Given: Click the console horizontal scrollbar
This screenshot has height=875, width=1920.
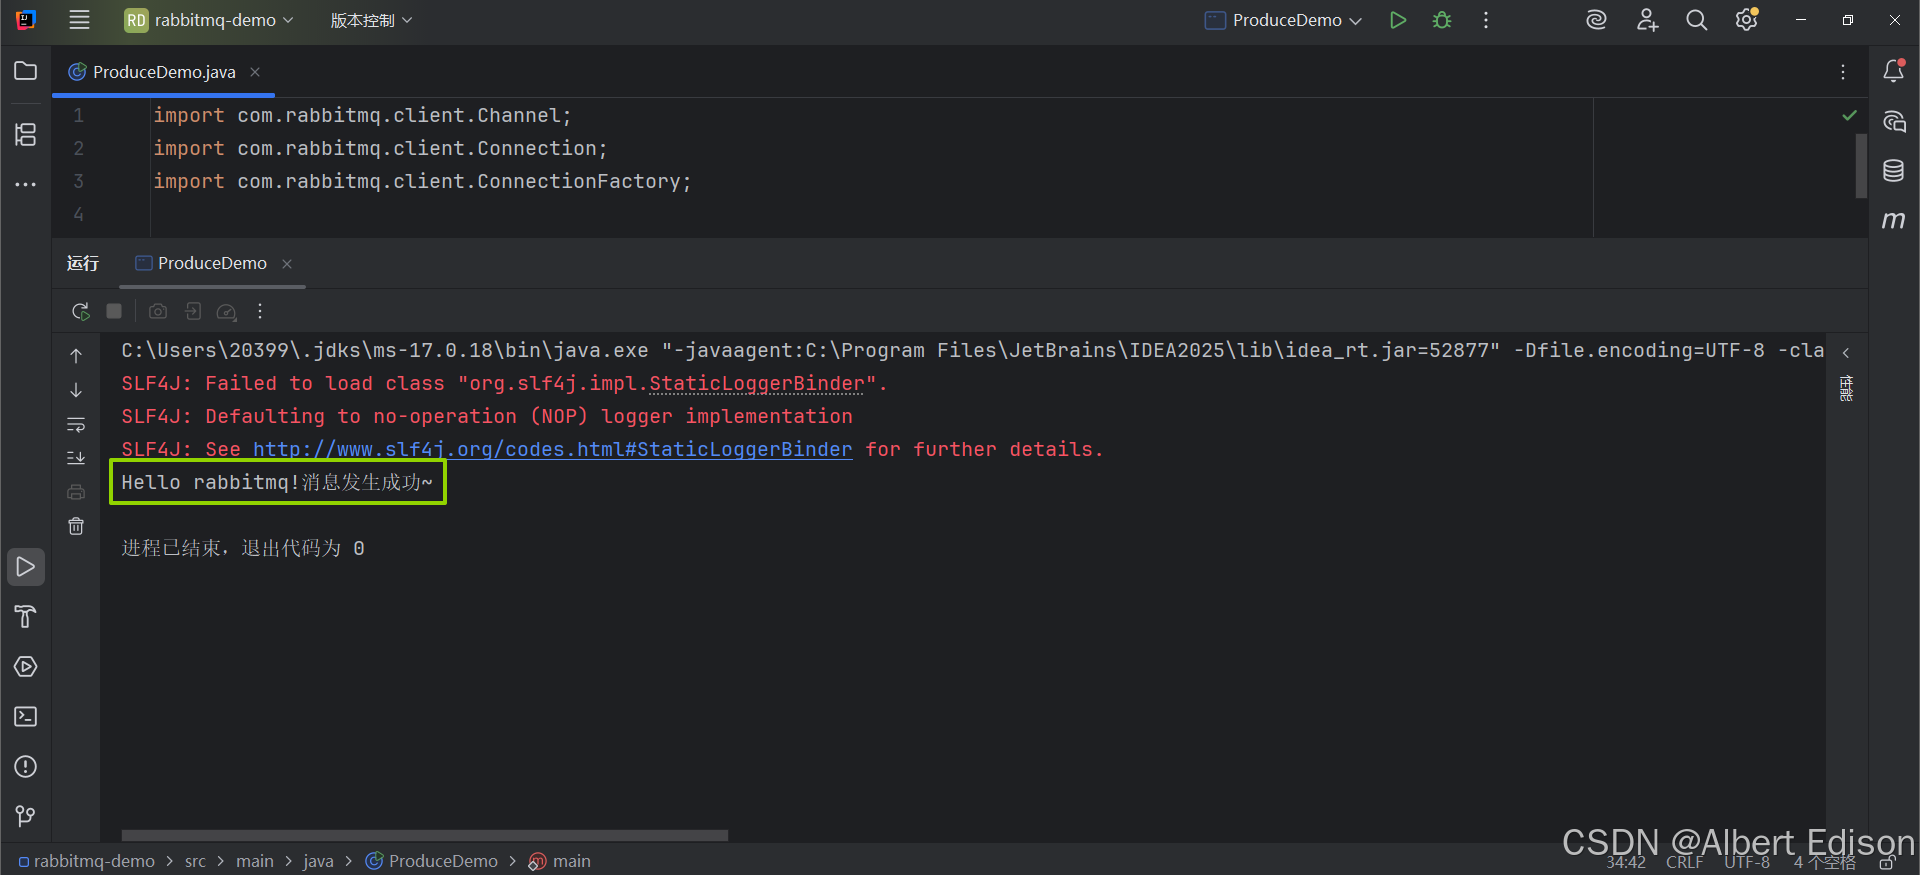Looking at the screenshot, I should click(425, 835).
